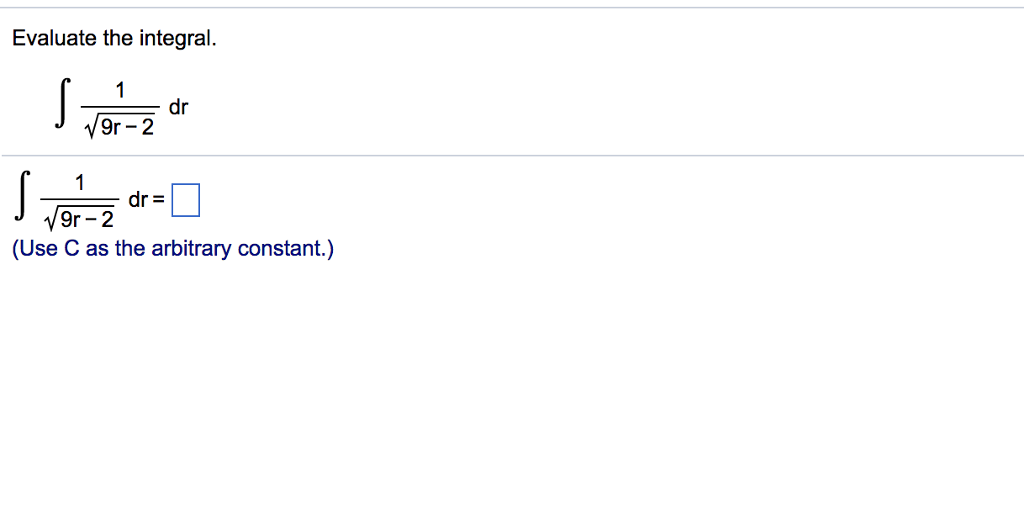Screen dimensions: 1024x513
Task: Click the √9r − 2 denominator in the question
Action: 121,128
